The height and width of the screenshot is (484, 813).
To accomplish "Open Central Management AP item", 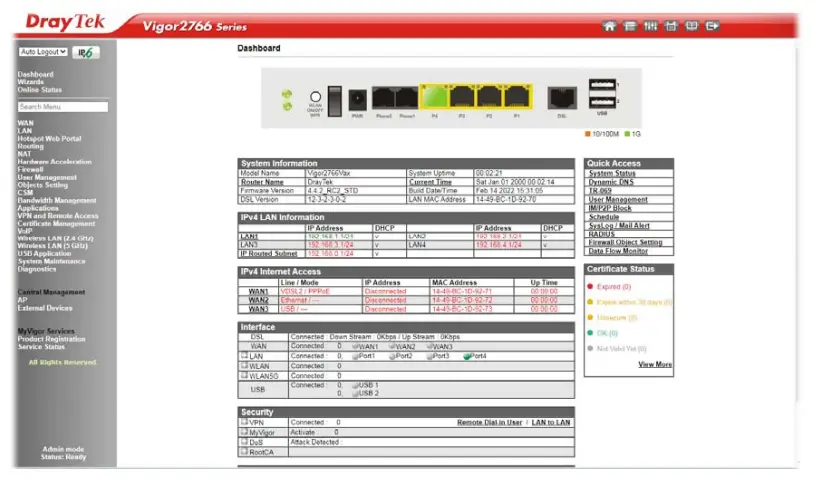I will point(22,300).
